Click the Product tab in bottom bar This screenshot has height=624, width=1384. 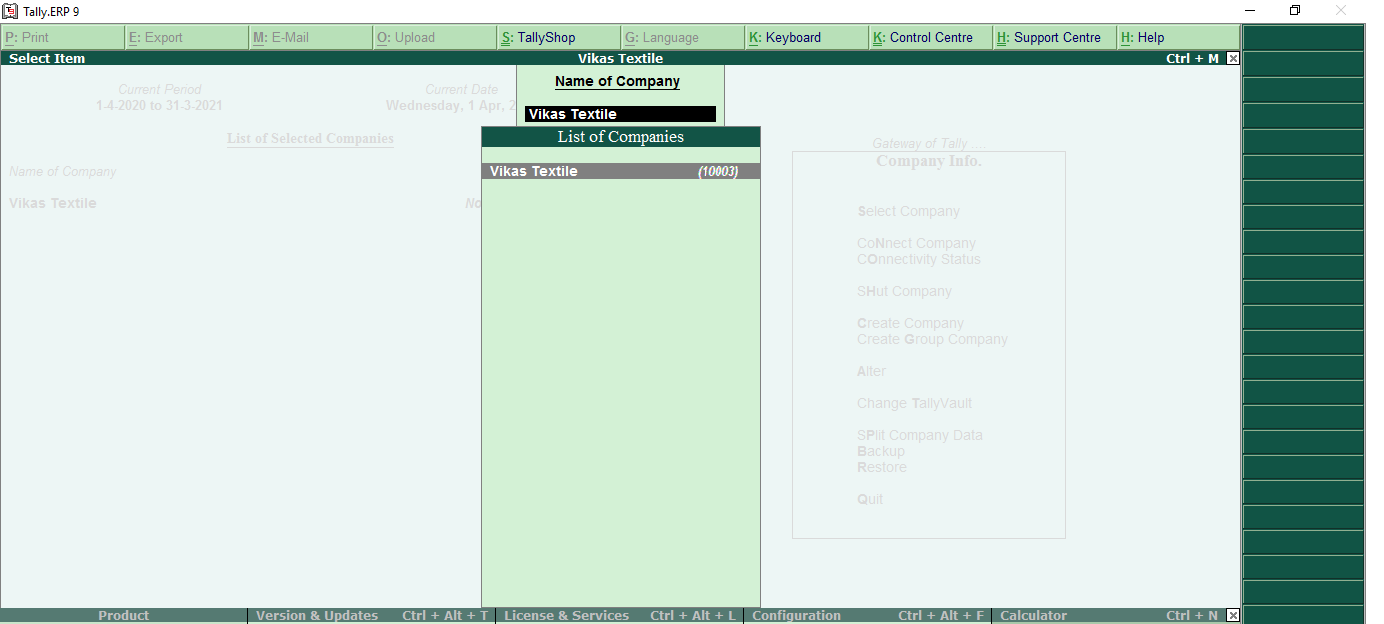click(x=124, y=616)
